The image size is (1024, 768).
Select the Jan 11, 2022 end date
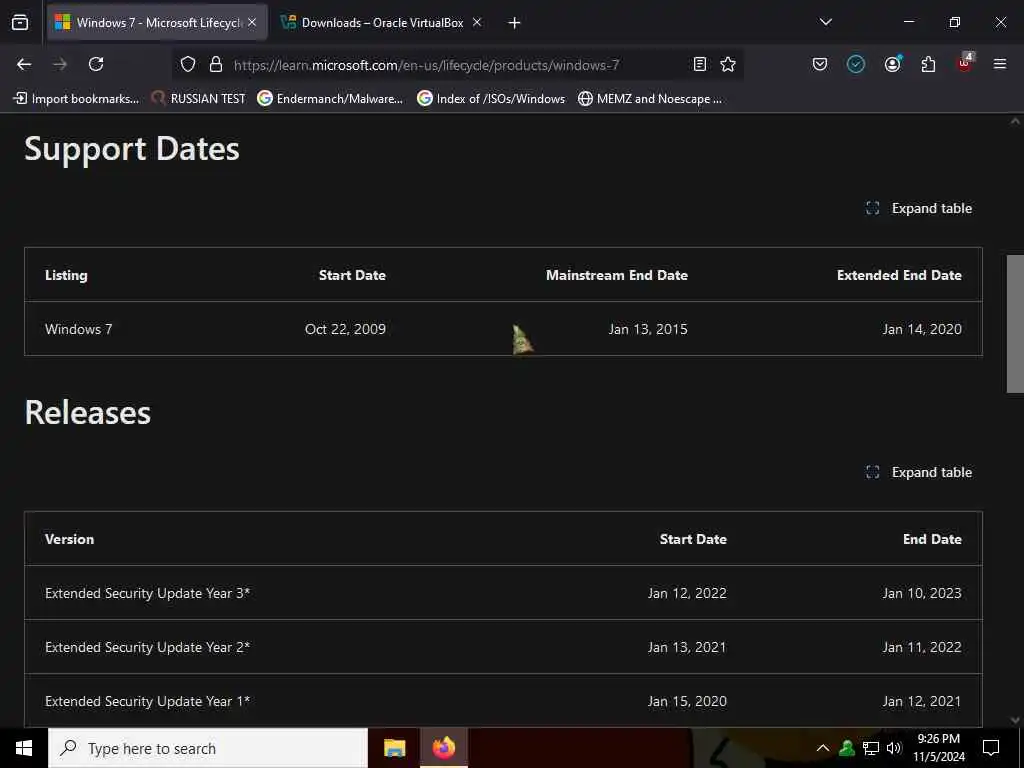click(922, 647)
